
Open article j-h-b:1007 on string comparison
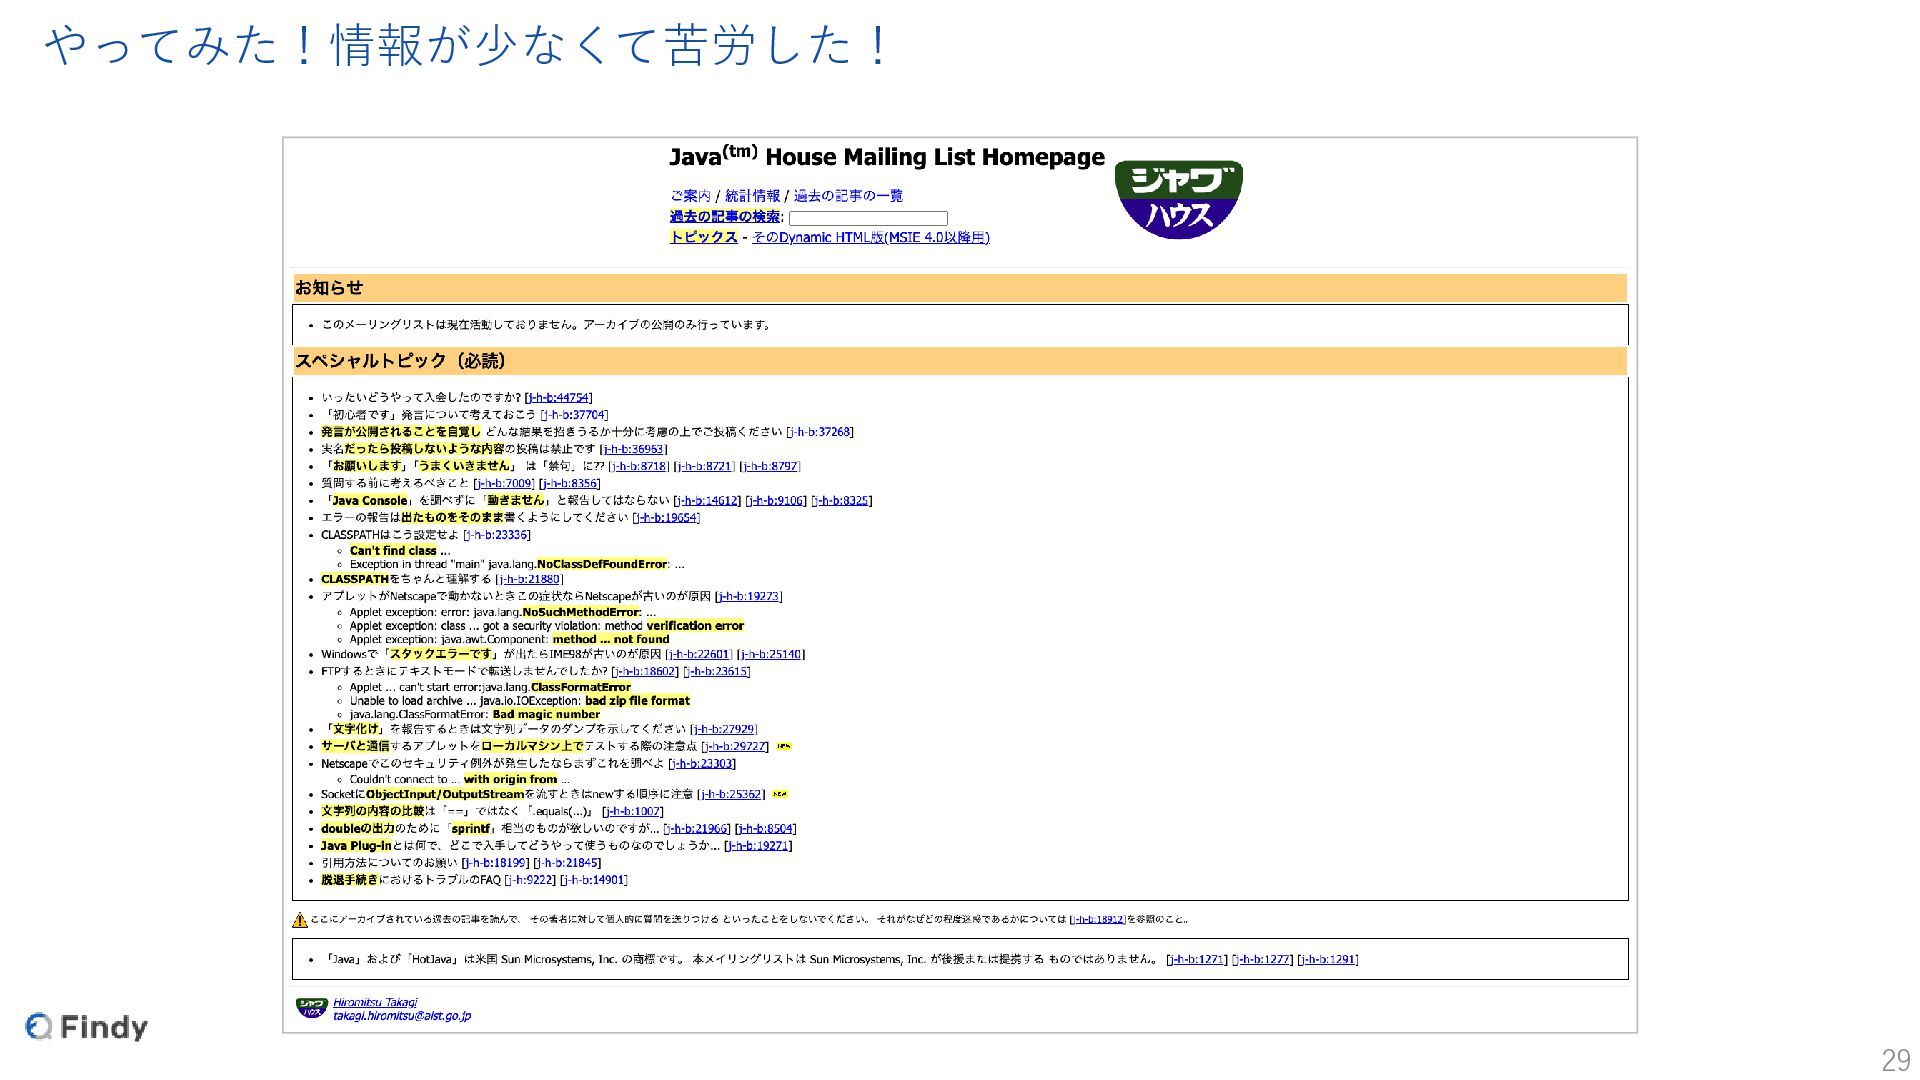632,811
